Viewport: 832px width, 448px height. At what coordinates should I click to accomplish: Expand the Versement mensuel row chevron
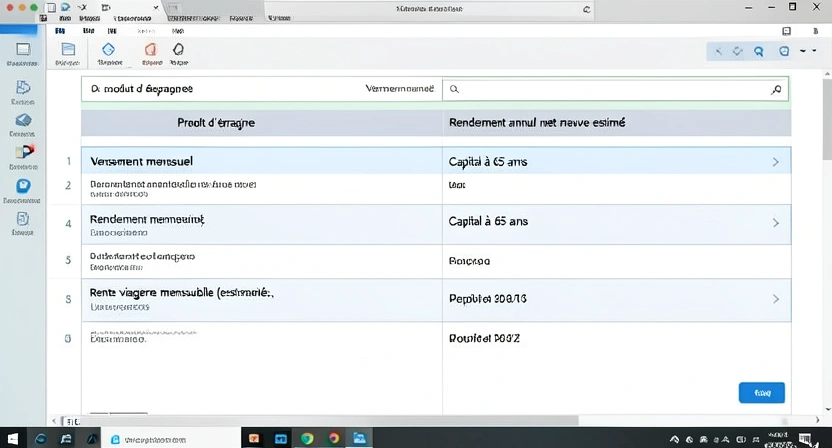(x=775, y=162)
